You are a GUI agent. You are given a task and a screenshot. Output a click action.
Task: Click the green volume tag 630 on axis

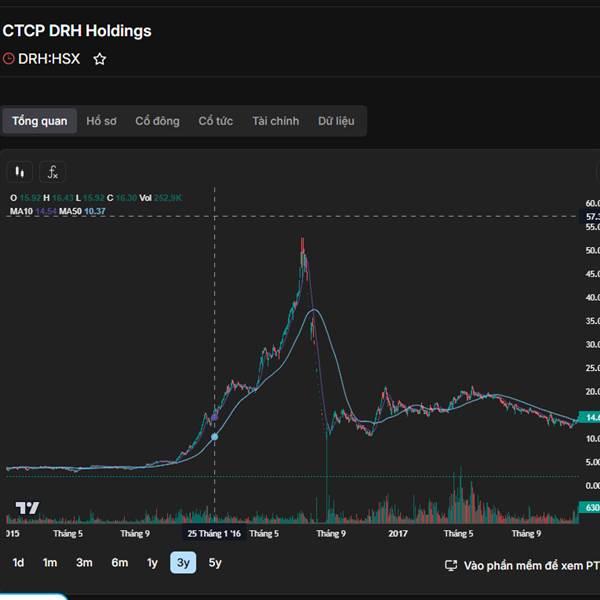[x=589, y=507]
